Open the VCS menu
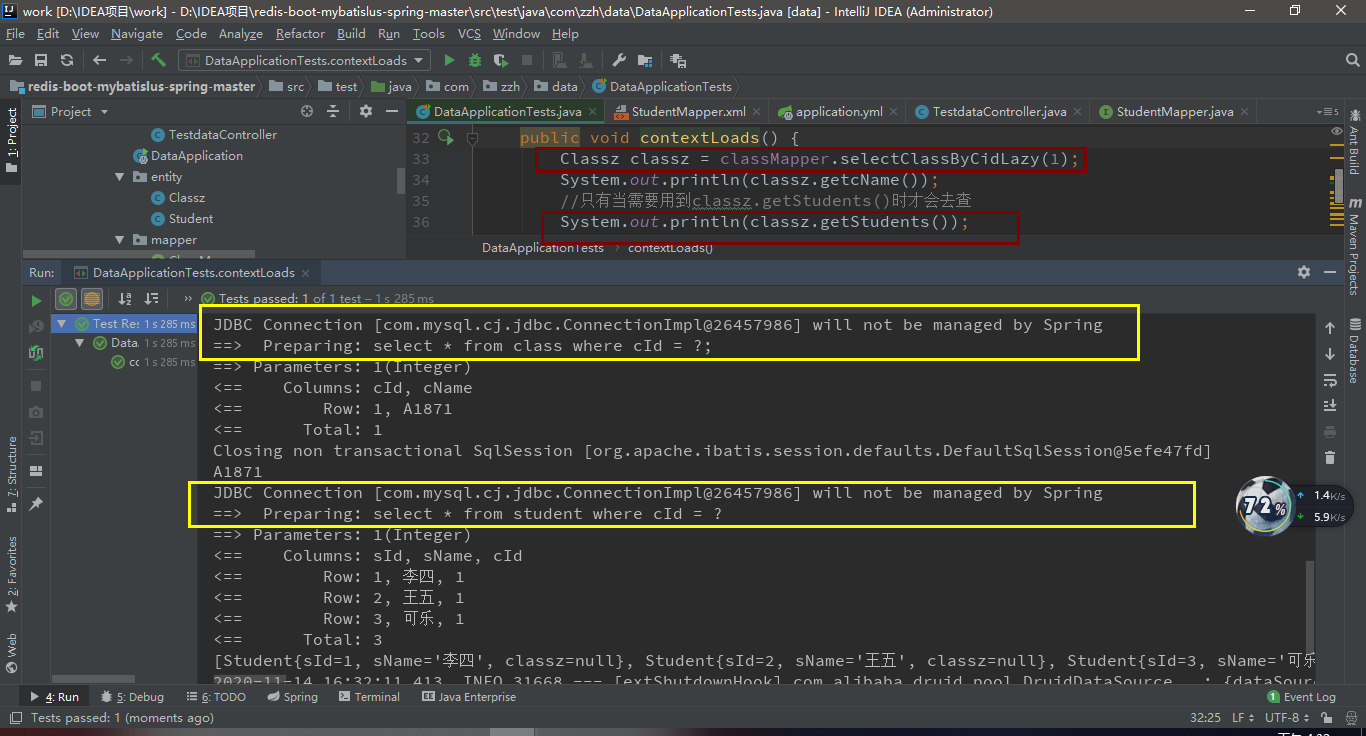 469,34
